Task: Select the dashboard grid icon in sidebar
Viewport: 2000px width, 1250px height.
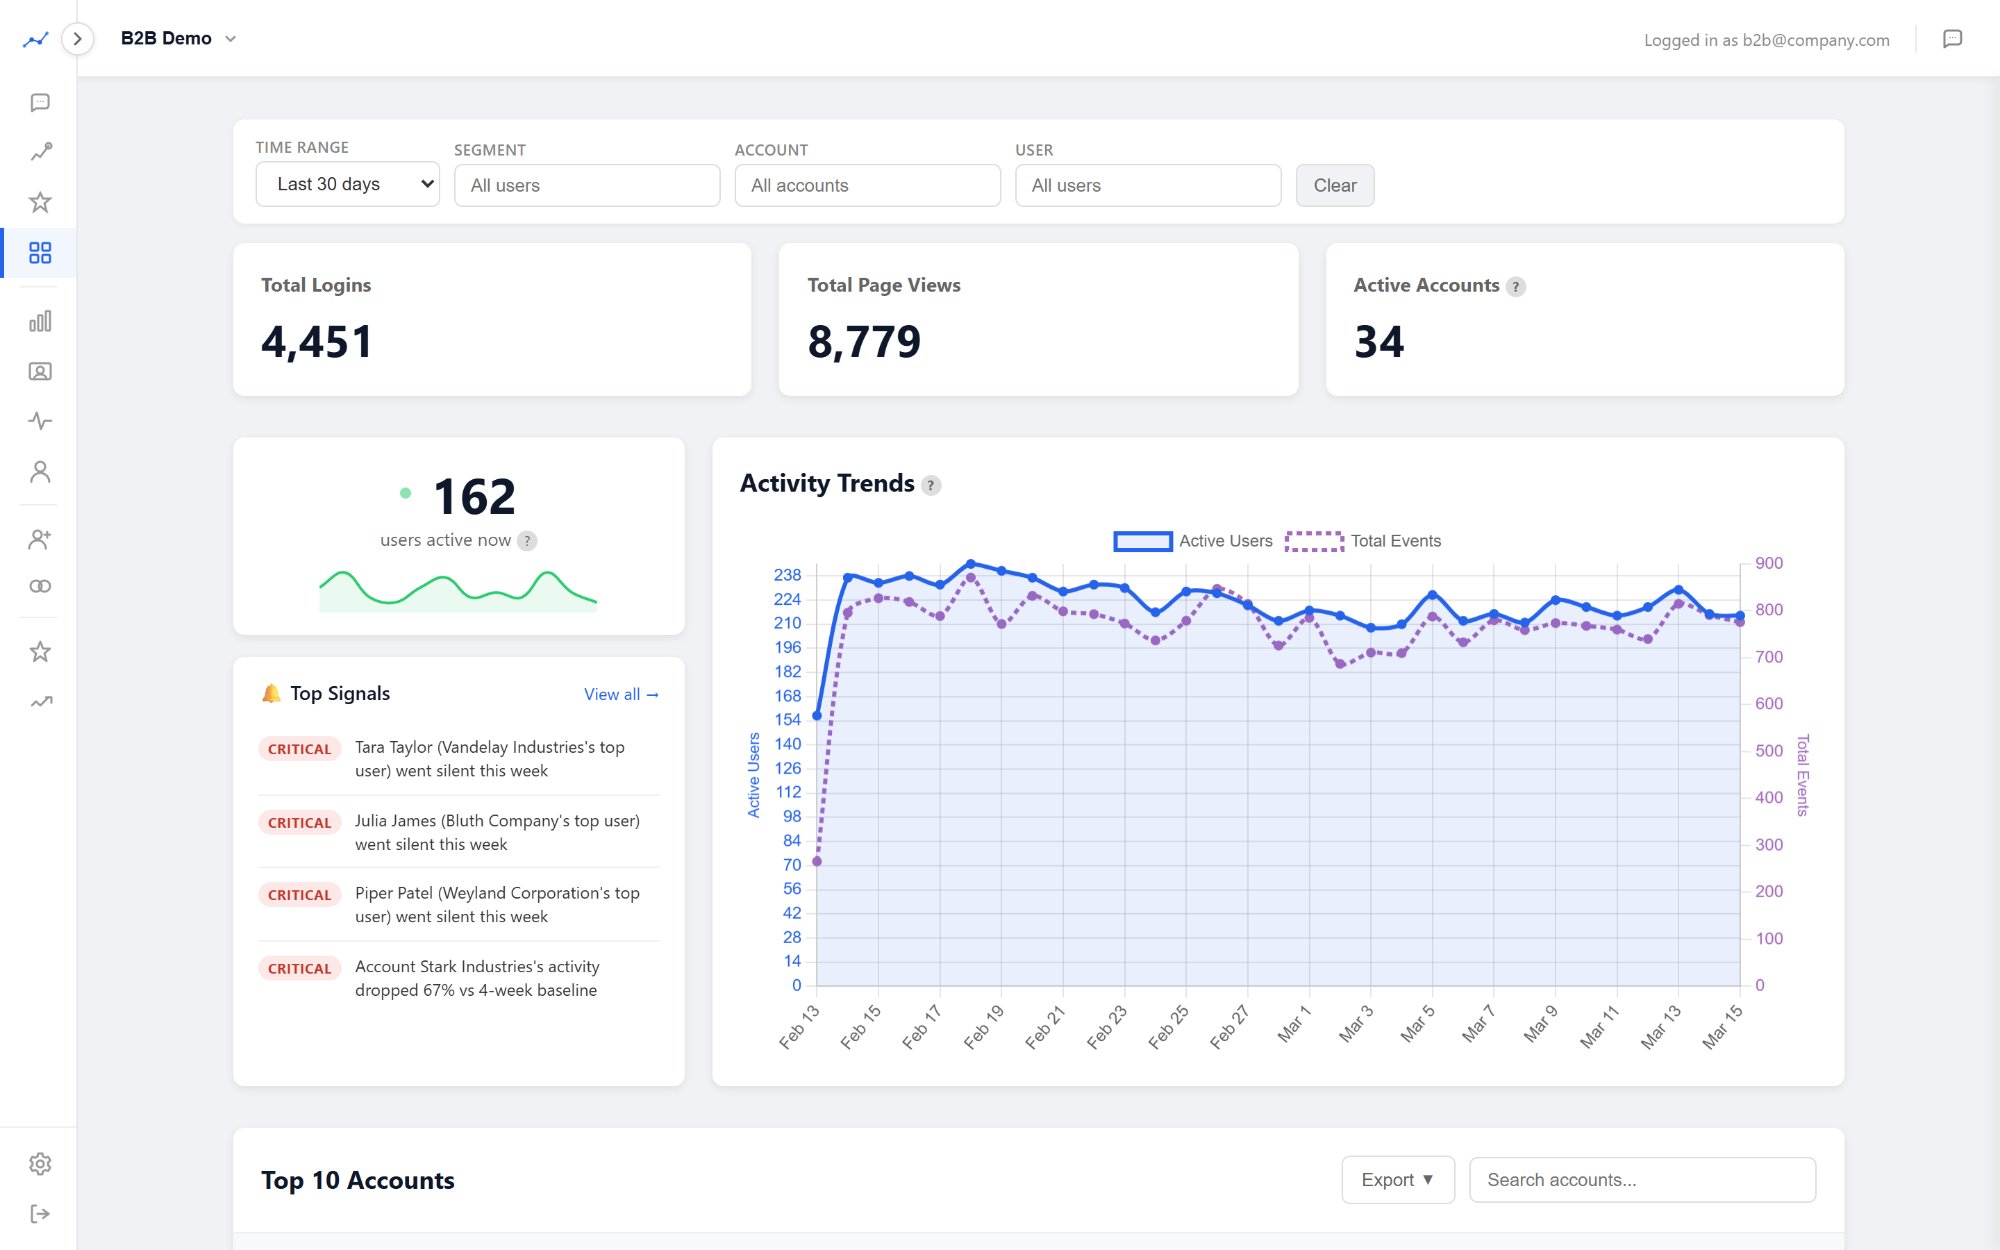Action: (40, 253)
